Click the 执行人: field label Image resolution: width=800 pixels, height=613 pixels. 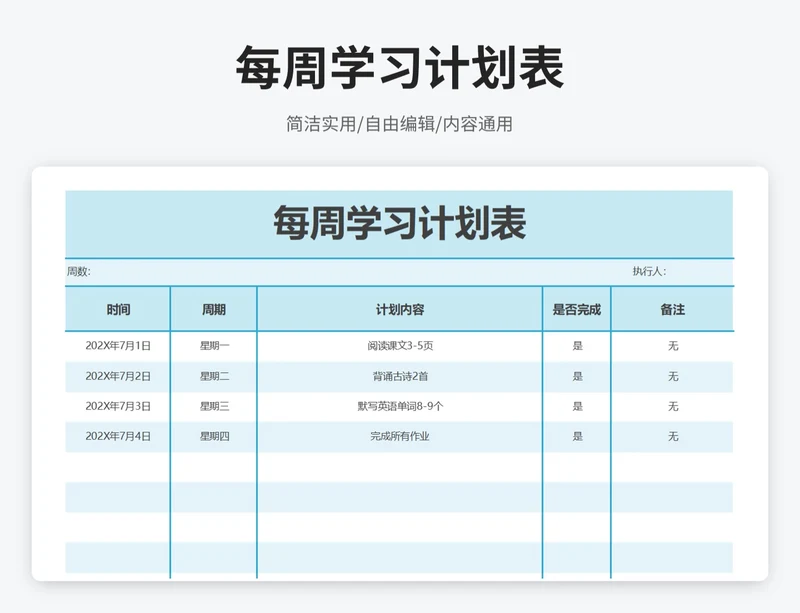click(x=649, y=271)
